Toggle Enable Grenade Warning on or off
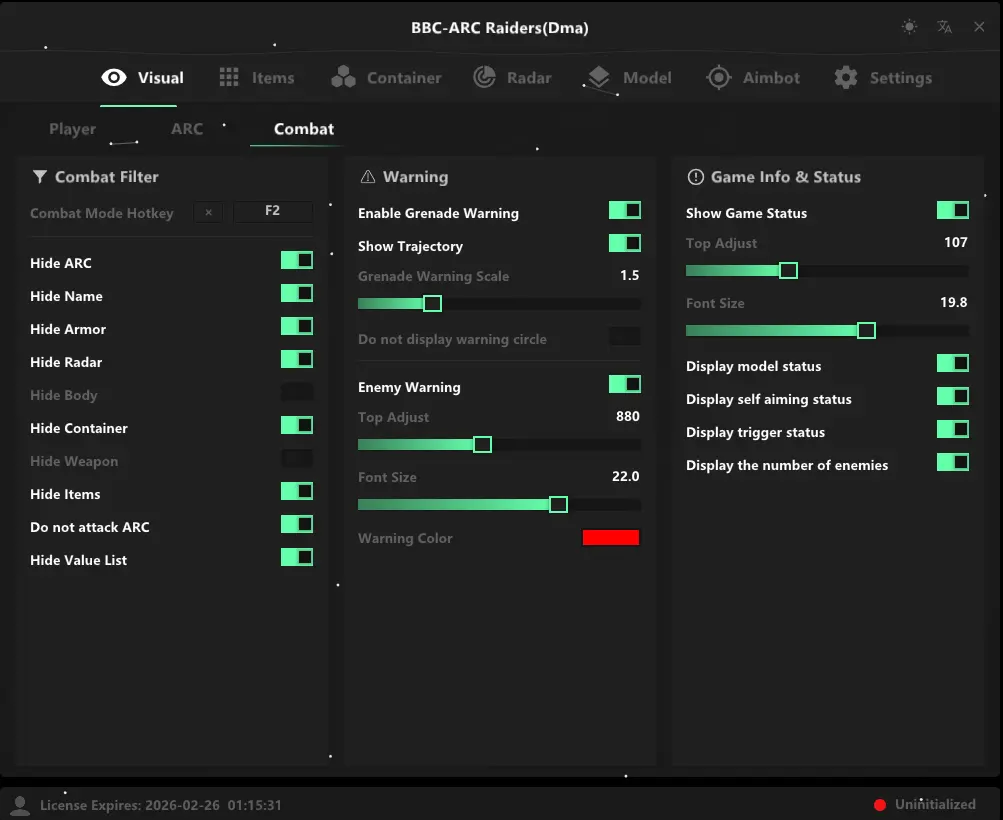Image resolution: width=1003 pixels, height=820 pixels. click(x=624, y=211)
